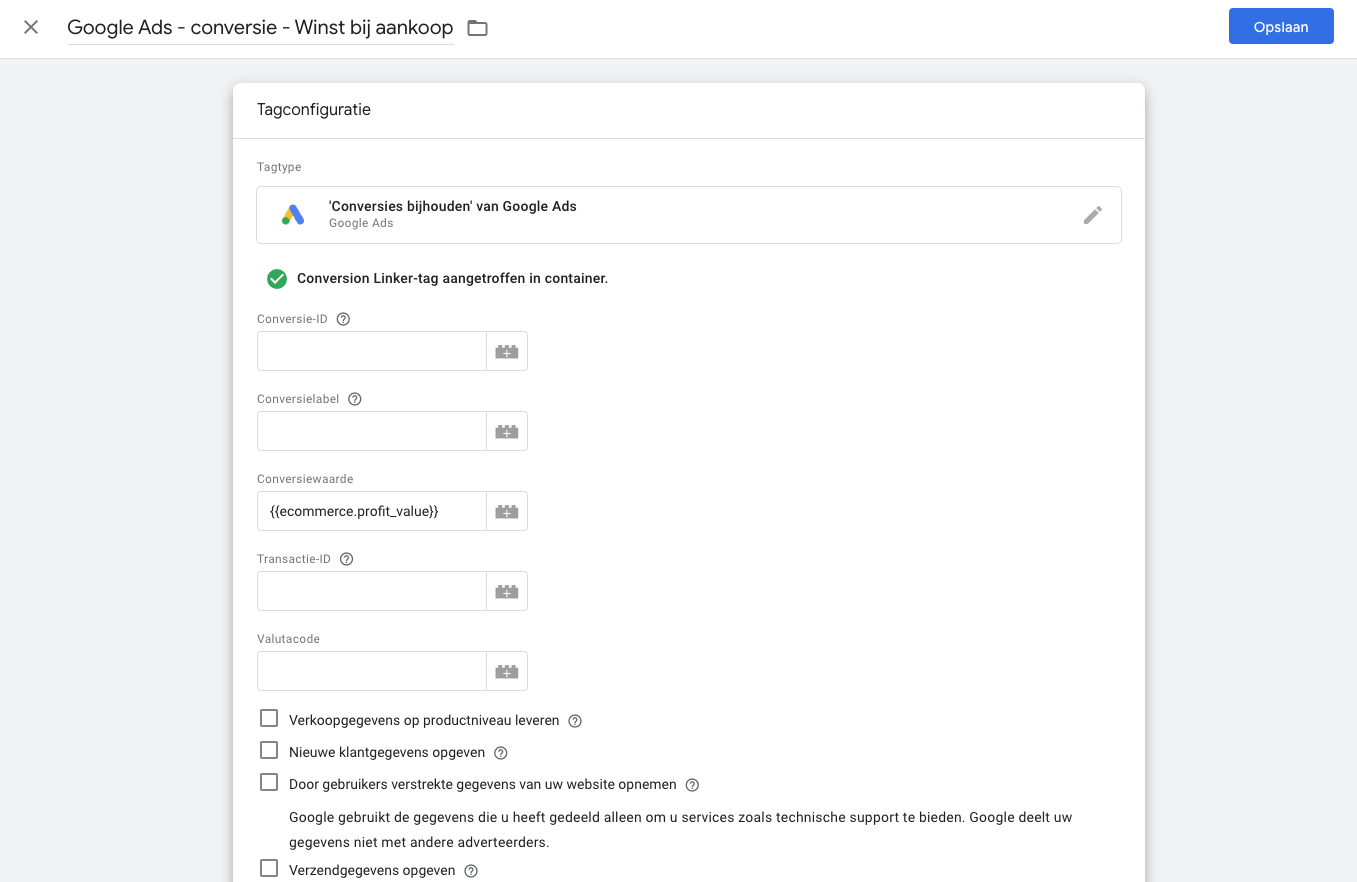The height and width of the screenshot is (882, 1357).
Task: Insert variable for Valutacode field
Action: pos(507,671)
